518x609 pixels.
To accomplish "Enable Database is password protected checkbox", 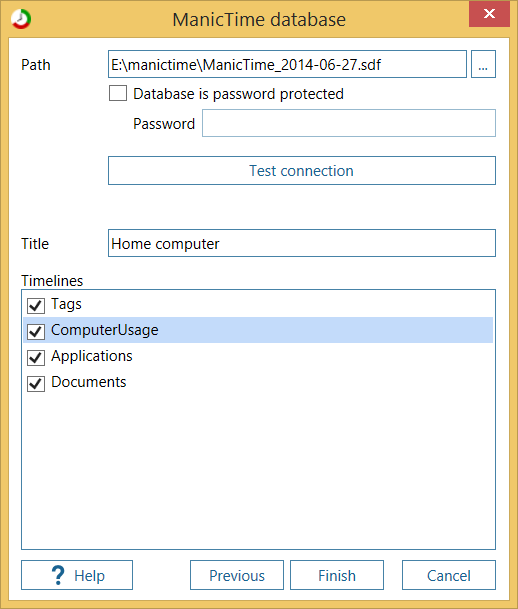I will coord(118,94).
